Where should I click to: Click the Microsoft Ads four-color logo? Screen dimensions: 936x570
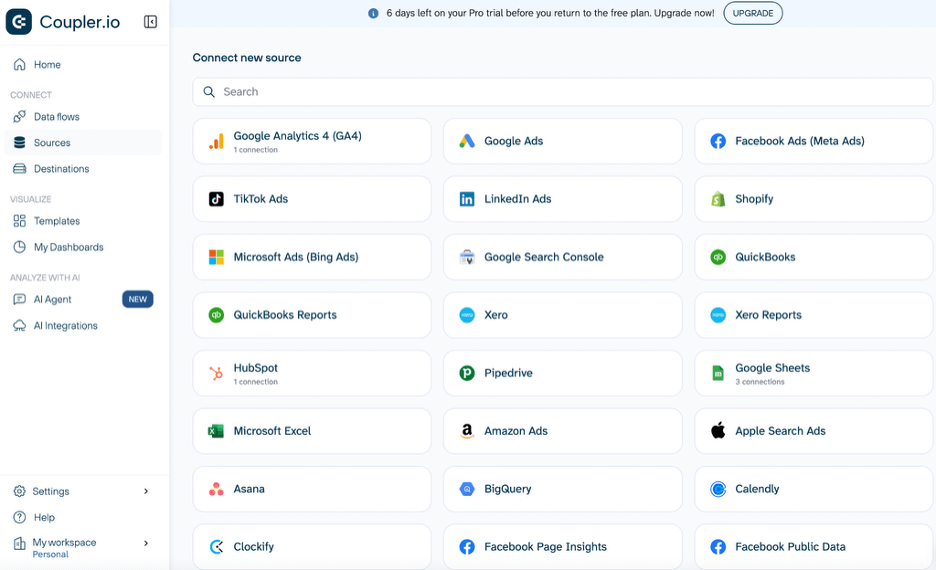216,257
